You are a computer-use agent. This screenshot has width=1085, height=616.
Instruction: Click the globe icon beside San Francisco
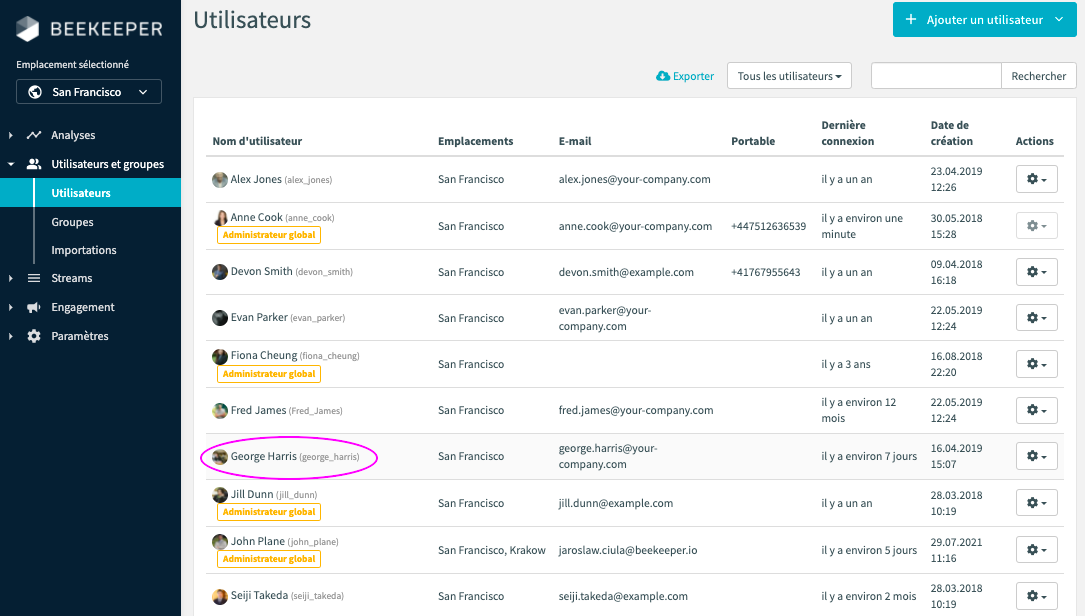tap(35, 92)
